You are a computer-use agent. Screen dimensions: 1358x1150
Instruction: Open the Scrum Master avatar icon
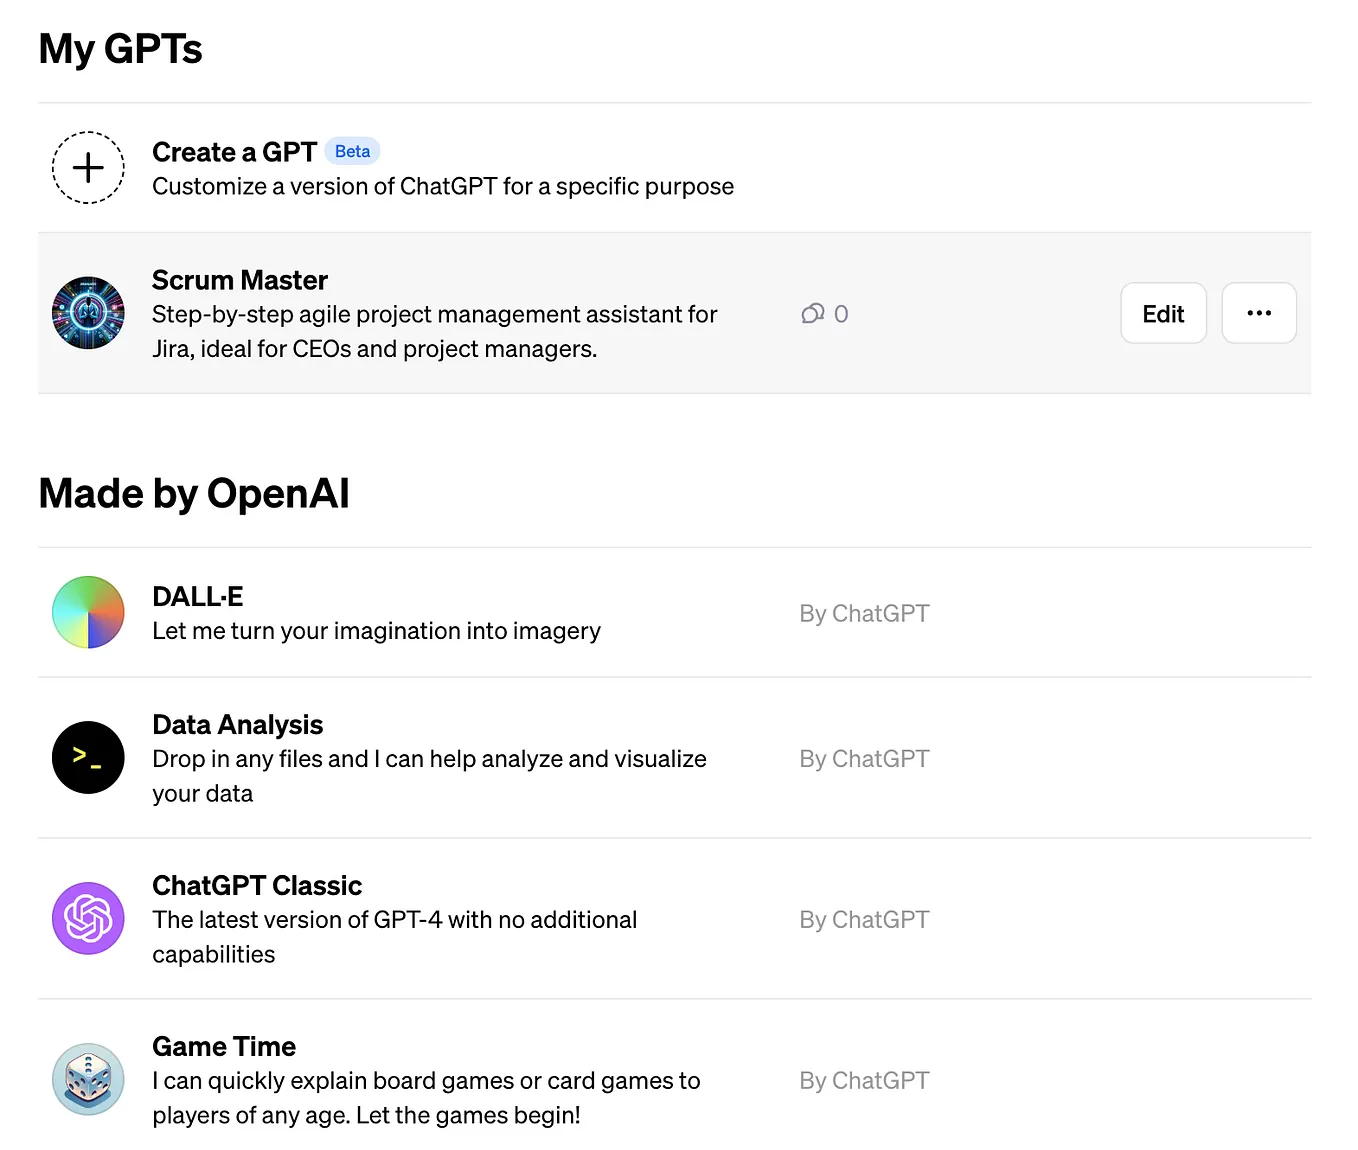88,313
